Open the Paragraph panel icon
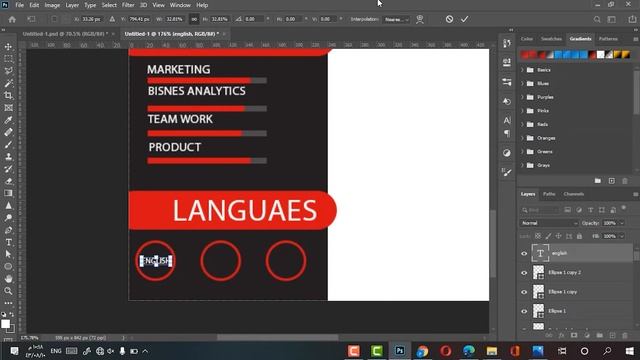640x360 pixels. (507, 133)
